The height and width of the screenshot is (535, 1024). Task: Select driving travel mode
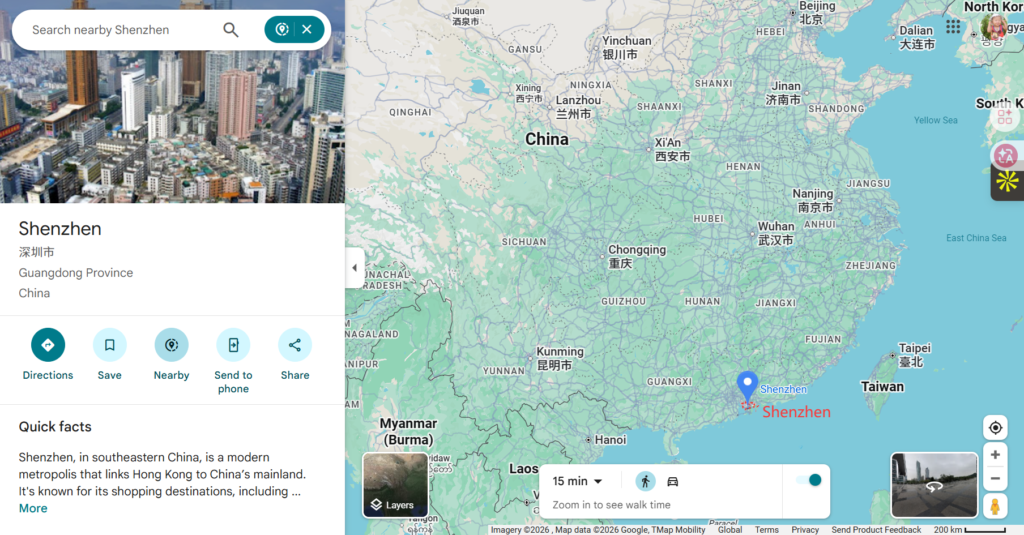point(673,481)
